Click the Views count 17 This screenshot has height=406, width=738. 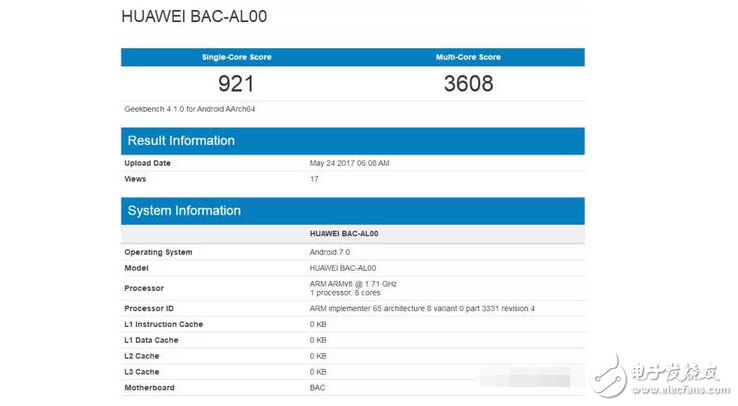pos(315,179)
